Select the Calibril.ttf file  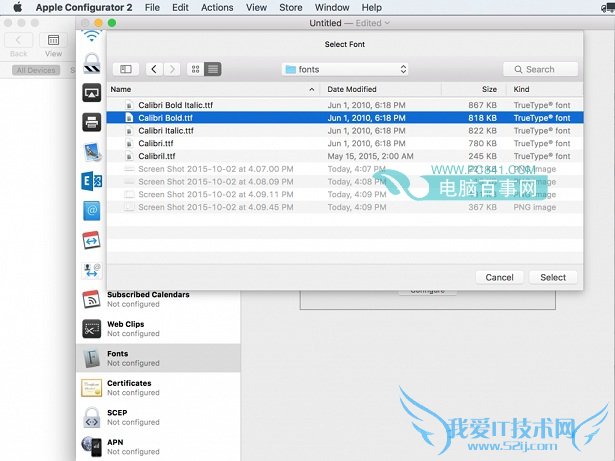[345, 156]
